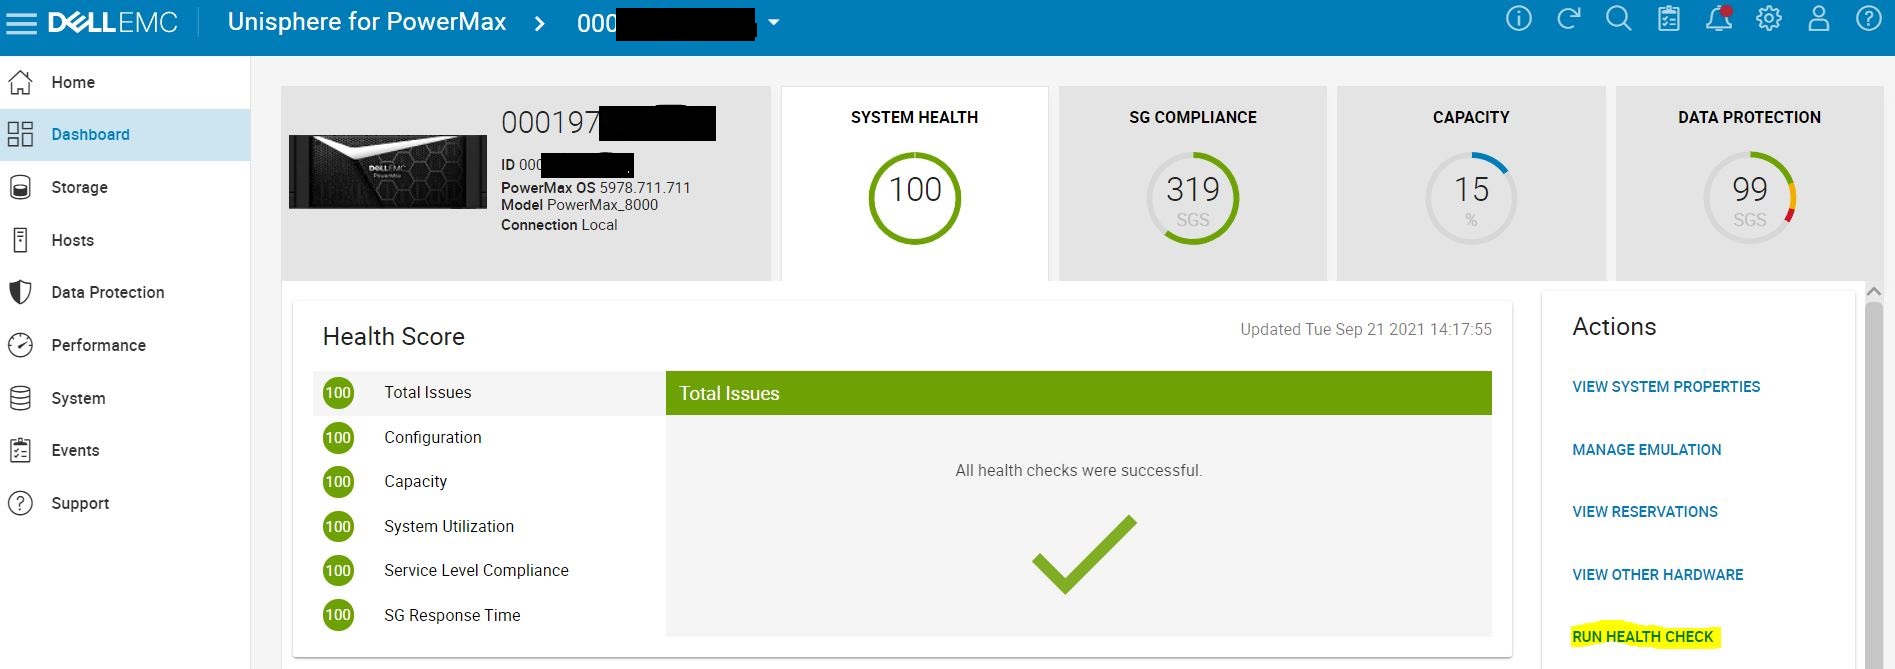Open settings with the gear icon
Screen dimensions: 1895x669
coord(1768,19)
